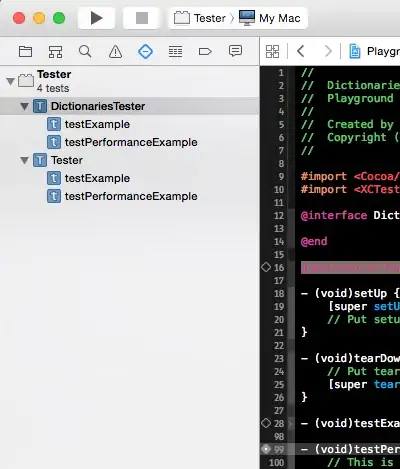Click the Playground jump bar label

pyautogui.click(x=383, y=51)
